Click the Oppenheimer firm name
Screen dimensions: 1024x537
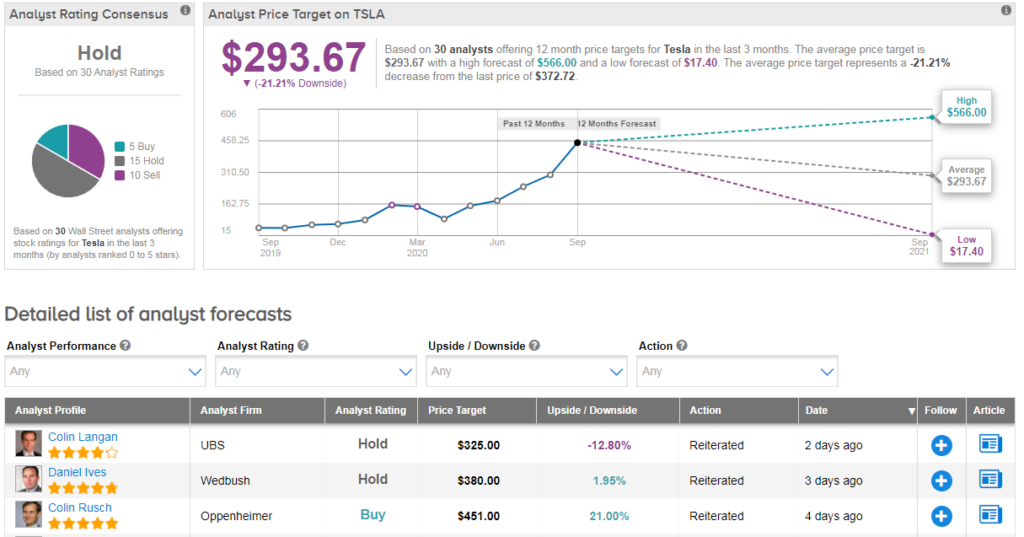pos(236,516)
